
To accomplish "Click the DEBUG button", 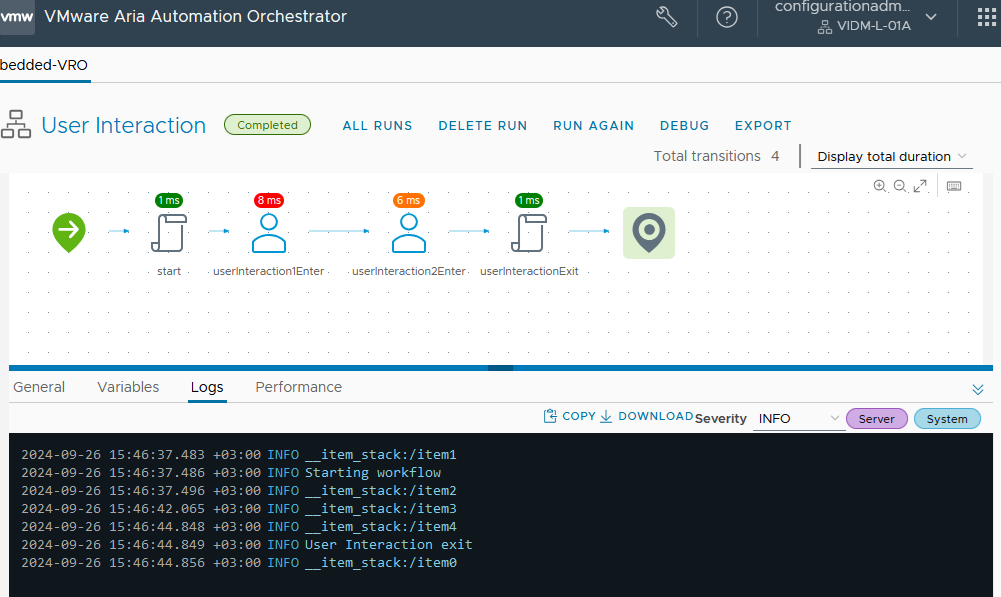I will [x=684, y=126].
